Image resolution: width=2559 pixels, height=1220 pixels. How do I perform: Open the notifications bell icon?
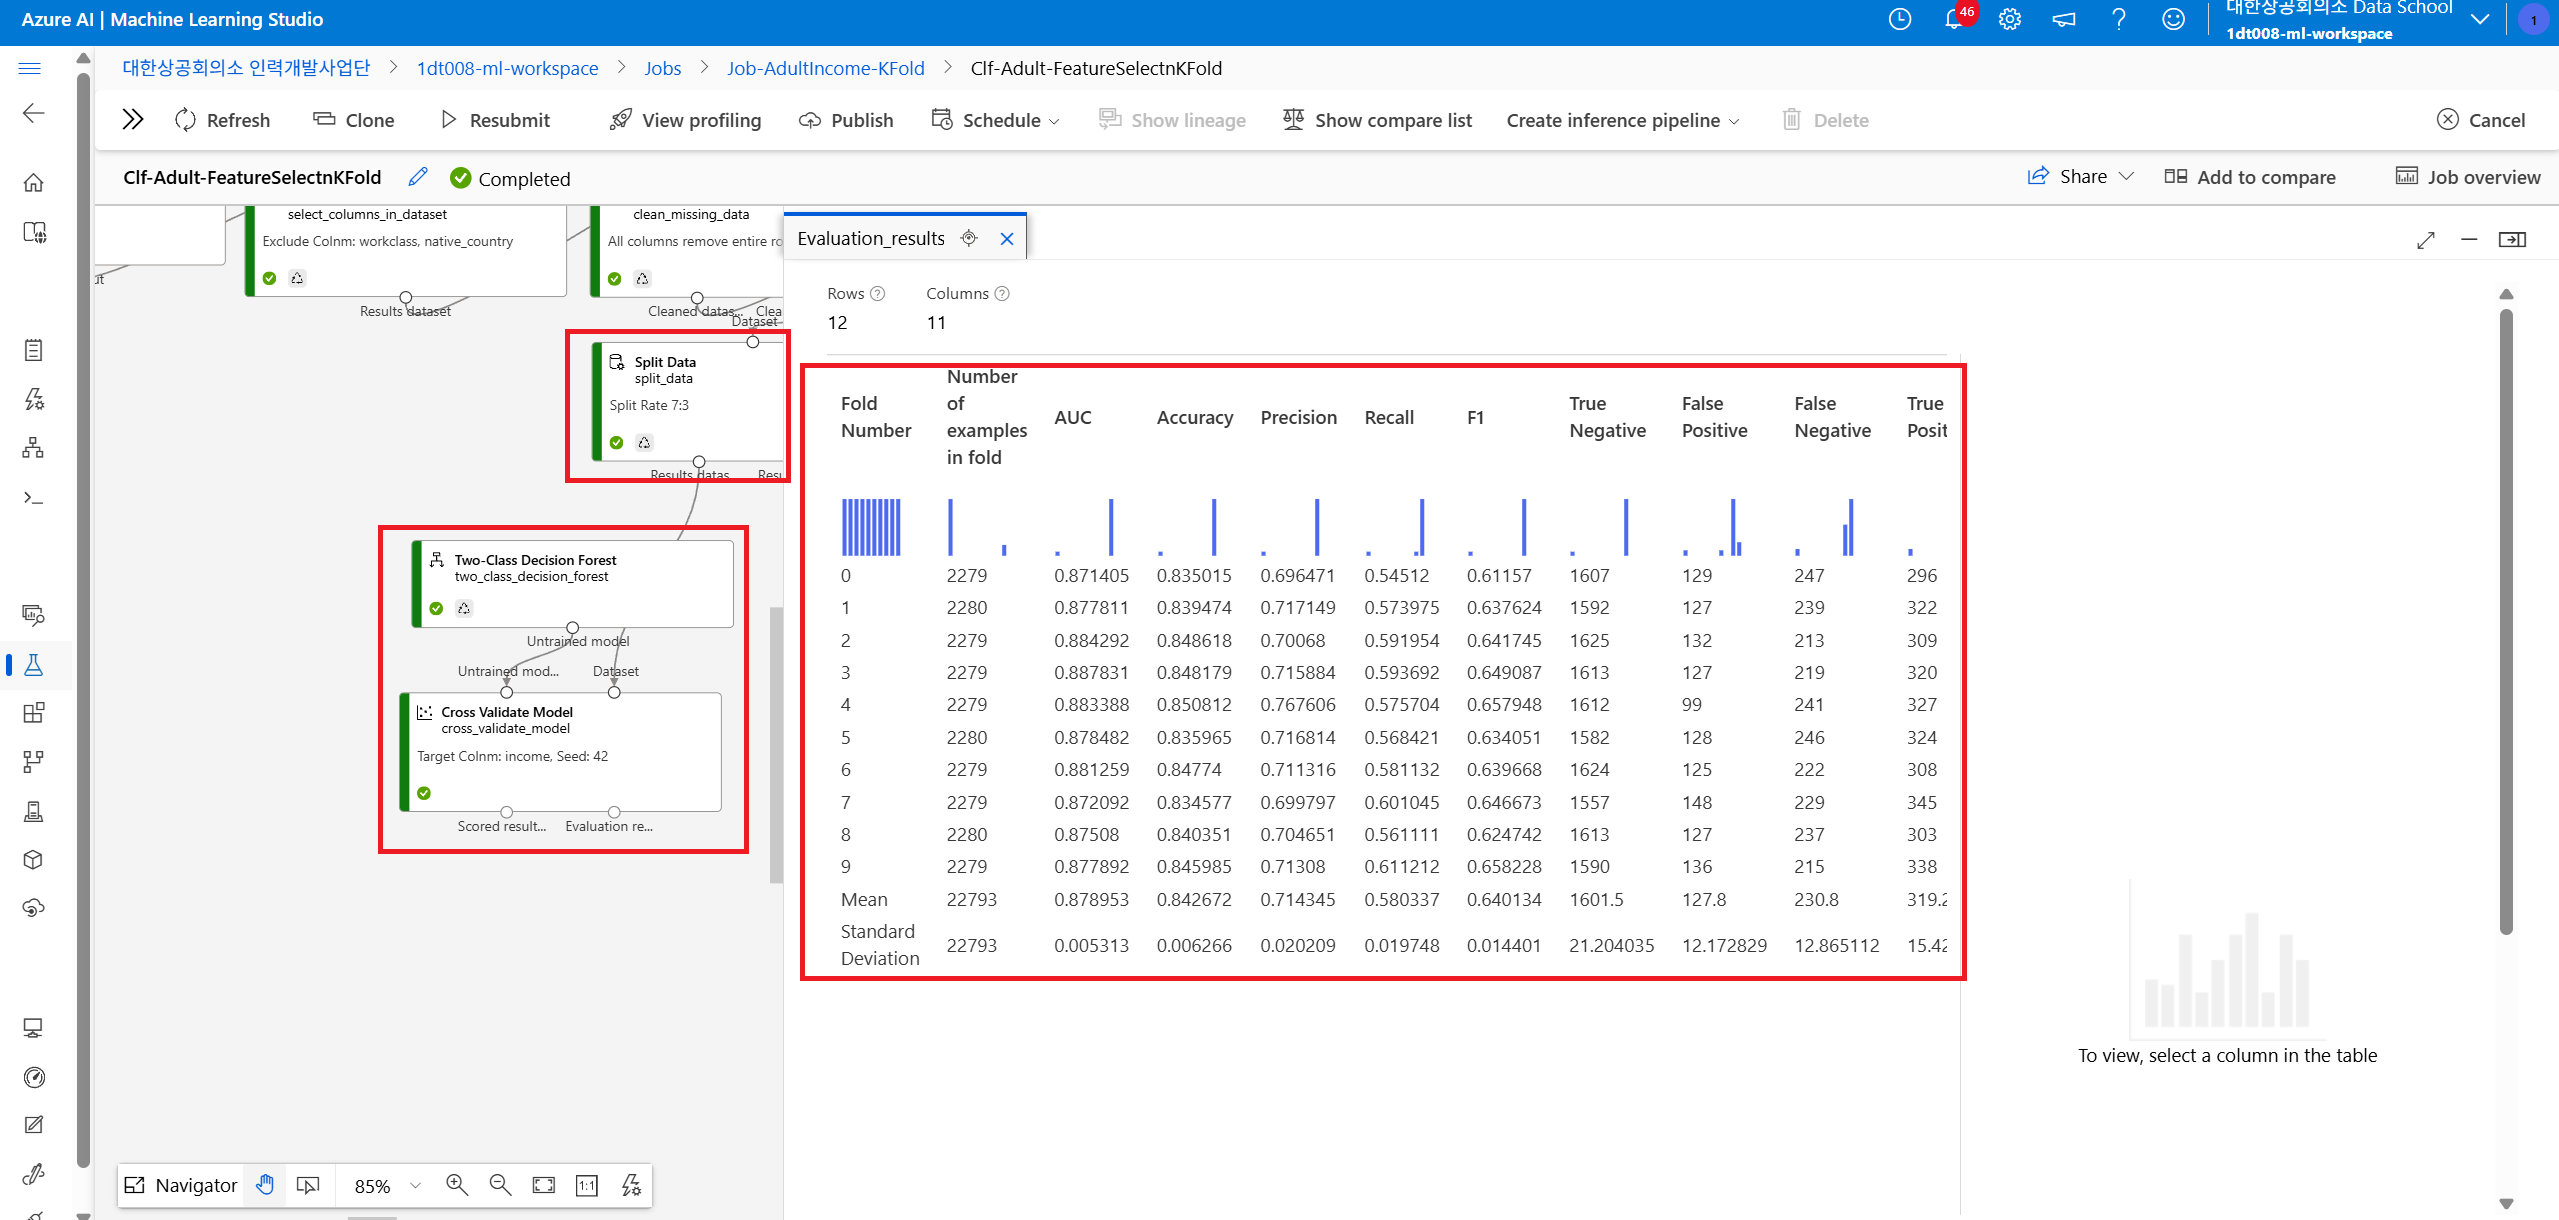1953,19
